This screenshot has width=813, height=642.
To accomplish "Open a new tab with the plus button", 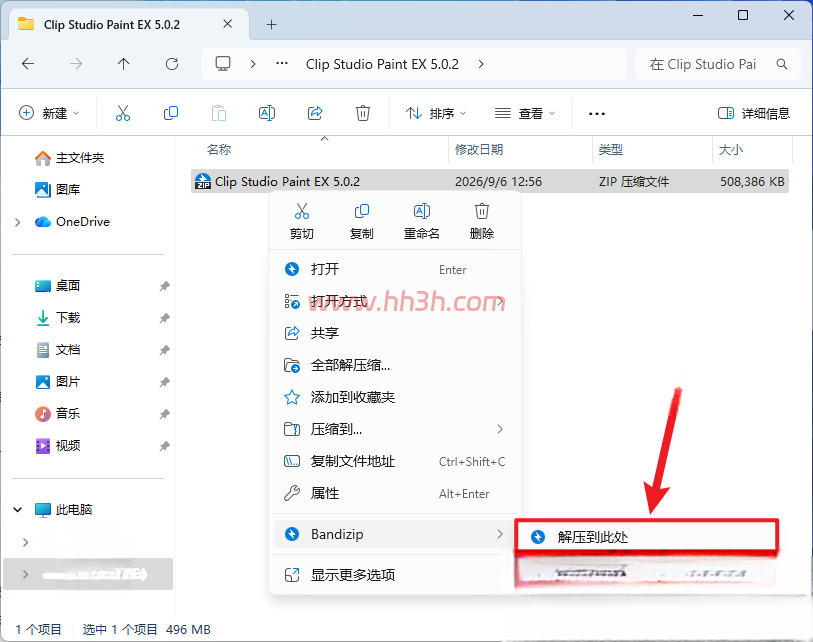I will (271, 24).
